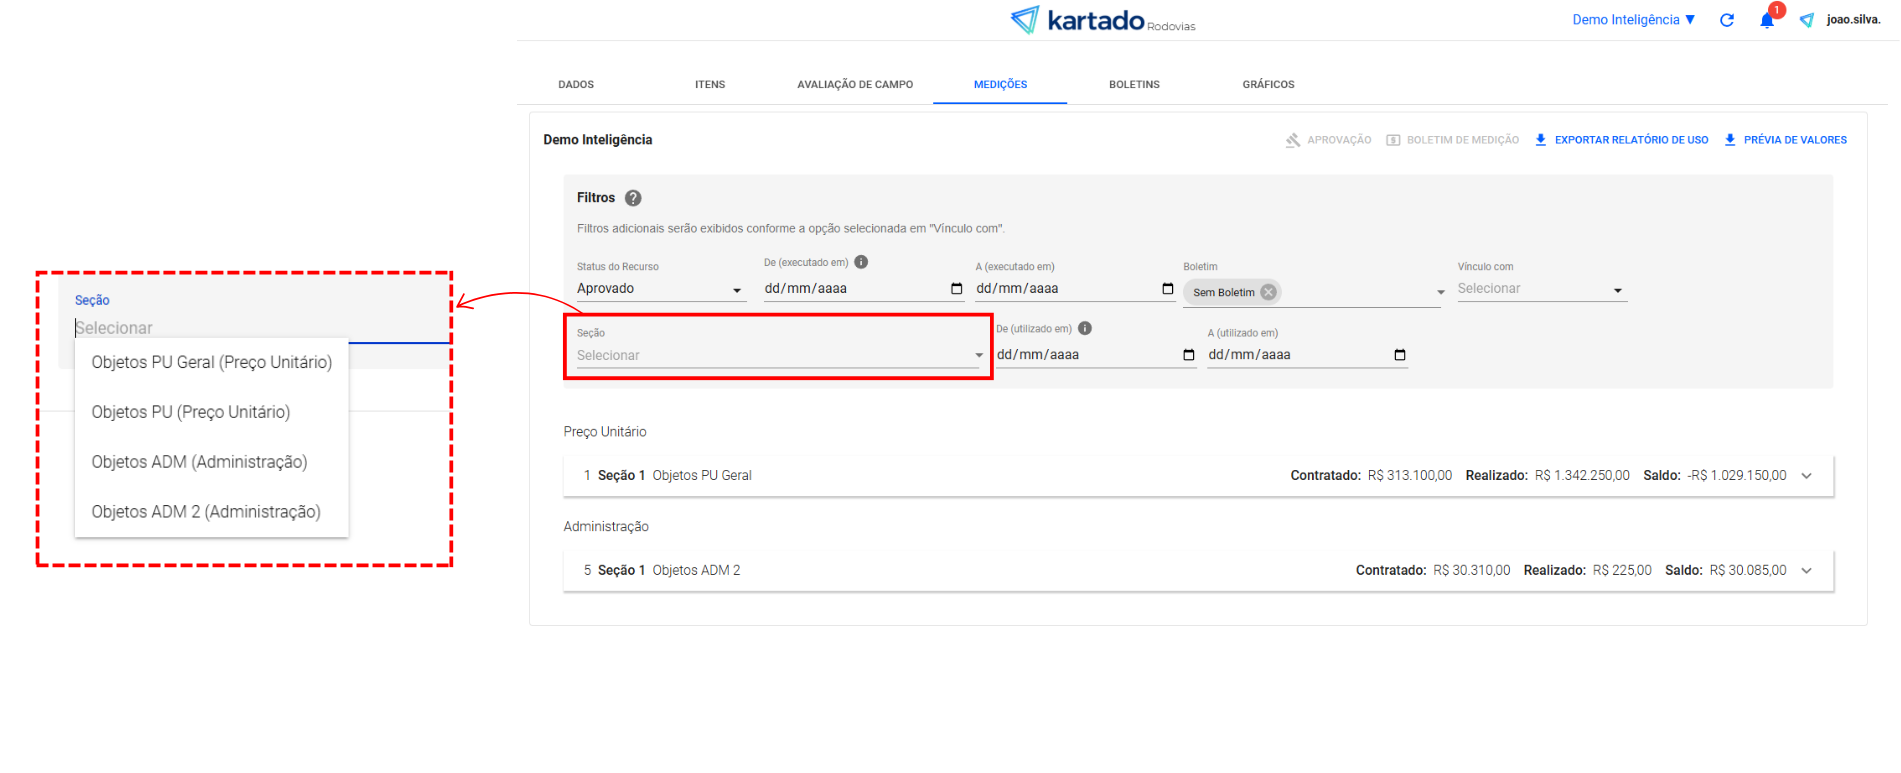Screen dimensions: 1901x773
Task: Switch to the Avaliação de Campo tab
Action: click(x=855, y=85)
